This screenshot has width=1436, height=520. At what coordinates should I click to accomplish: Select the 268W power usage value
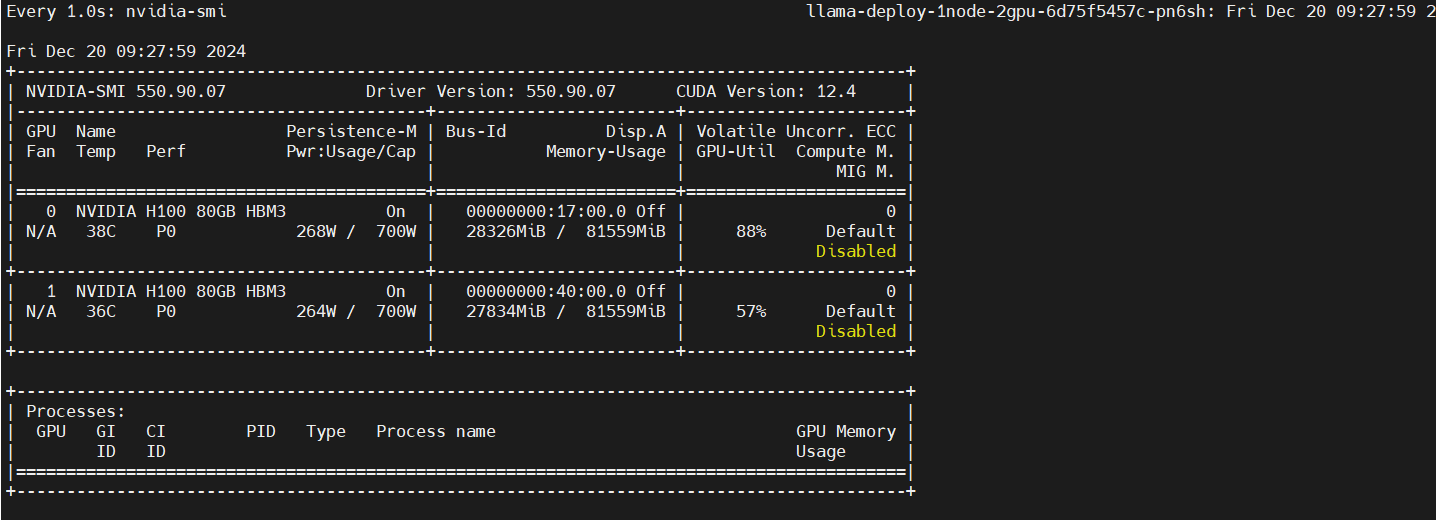[x=316, y=231]
